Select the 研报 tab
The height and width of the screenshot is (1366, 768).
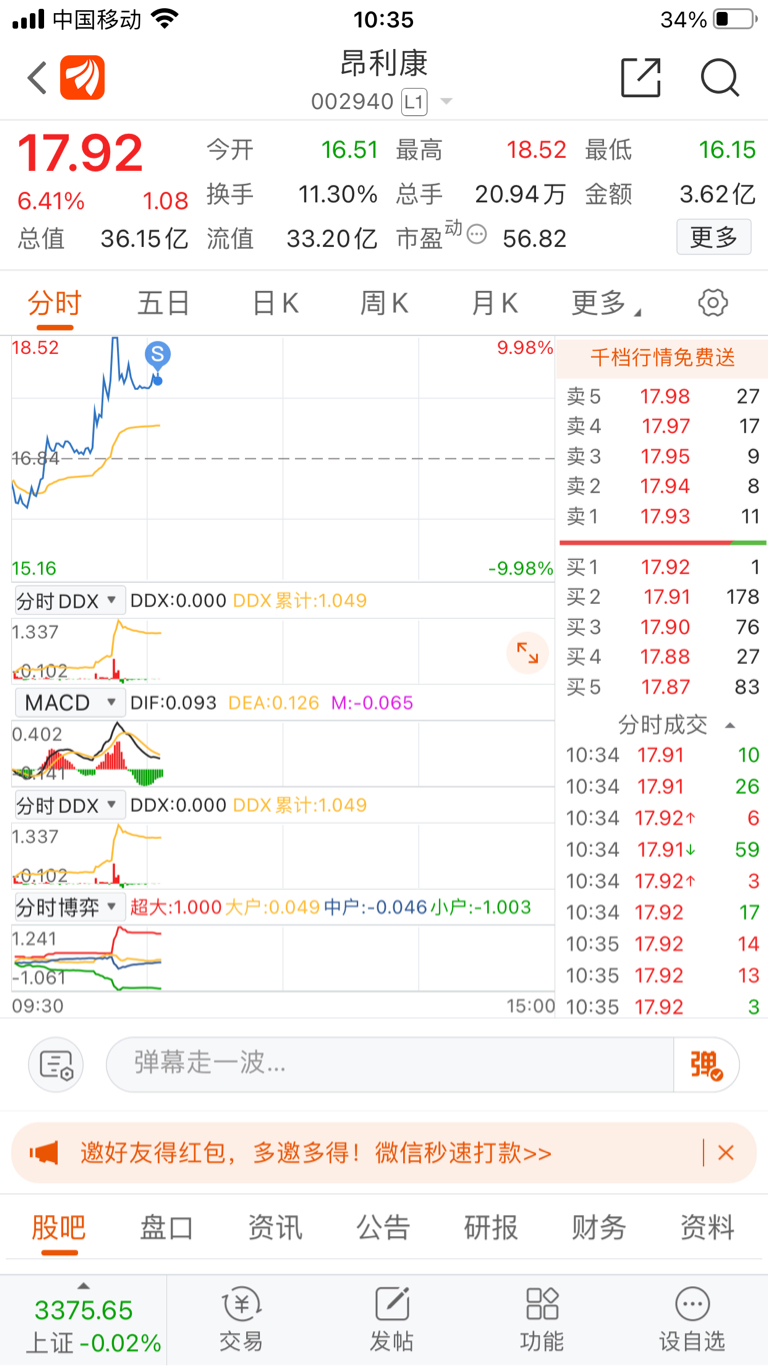pos(491,1227)
